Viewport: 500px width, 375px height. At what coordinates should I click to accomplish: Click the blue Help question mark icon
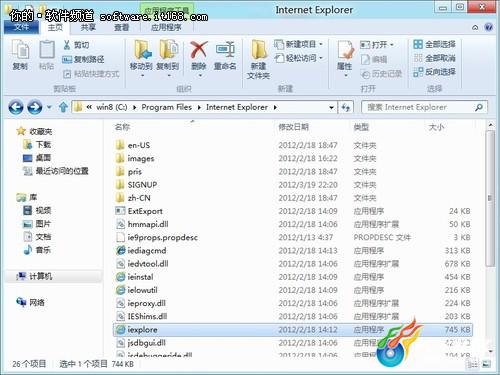(x=489, y=27)
